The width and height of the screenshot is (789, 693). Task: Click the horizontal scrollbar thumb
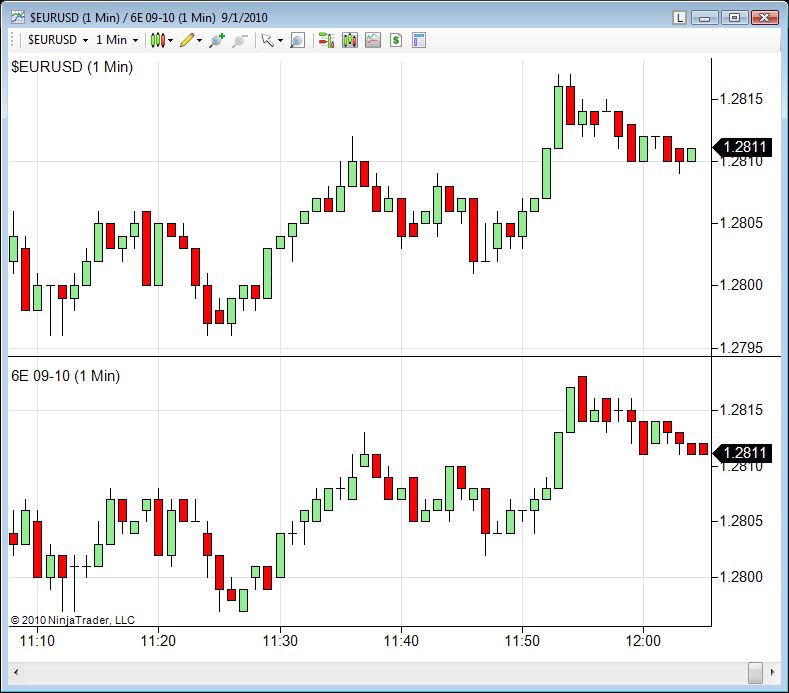tap(755, 672)
